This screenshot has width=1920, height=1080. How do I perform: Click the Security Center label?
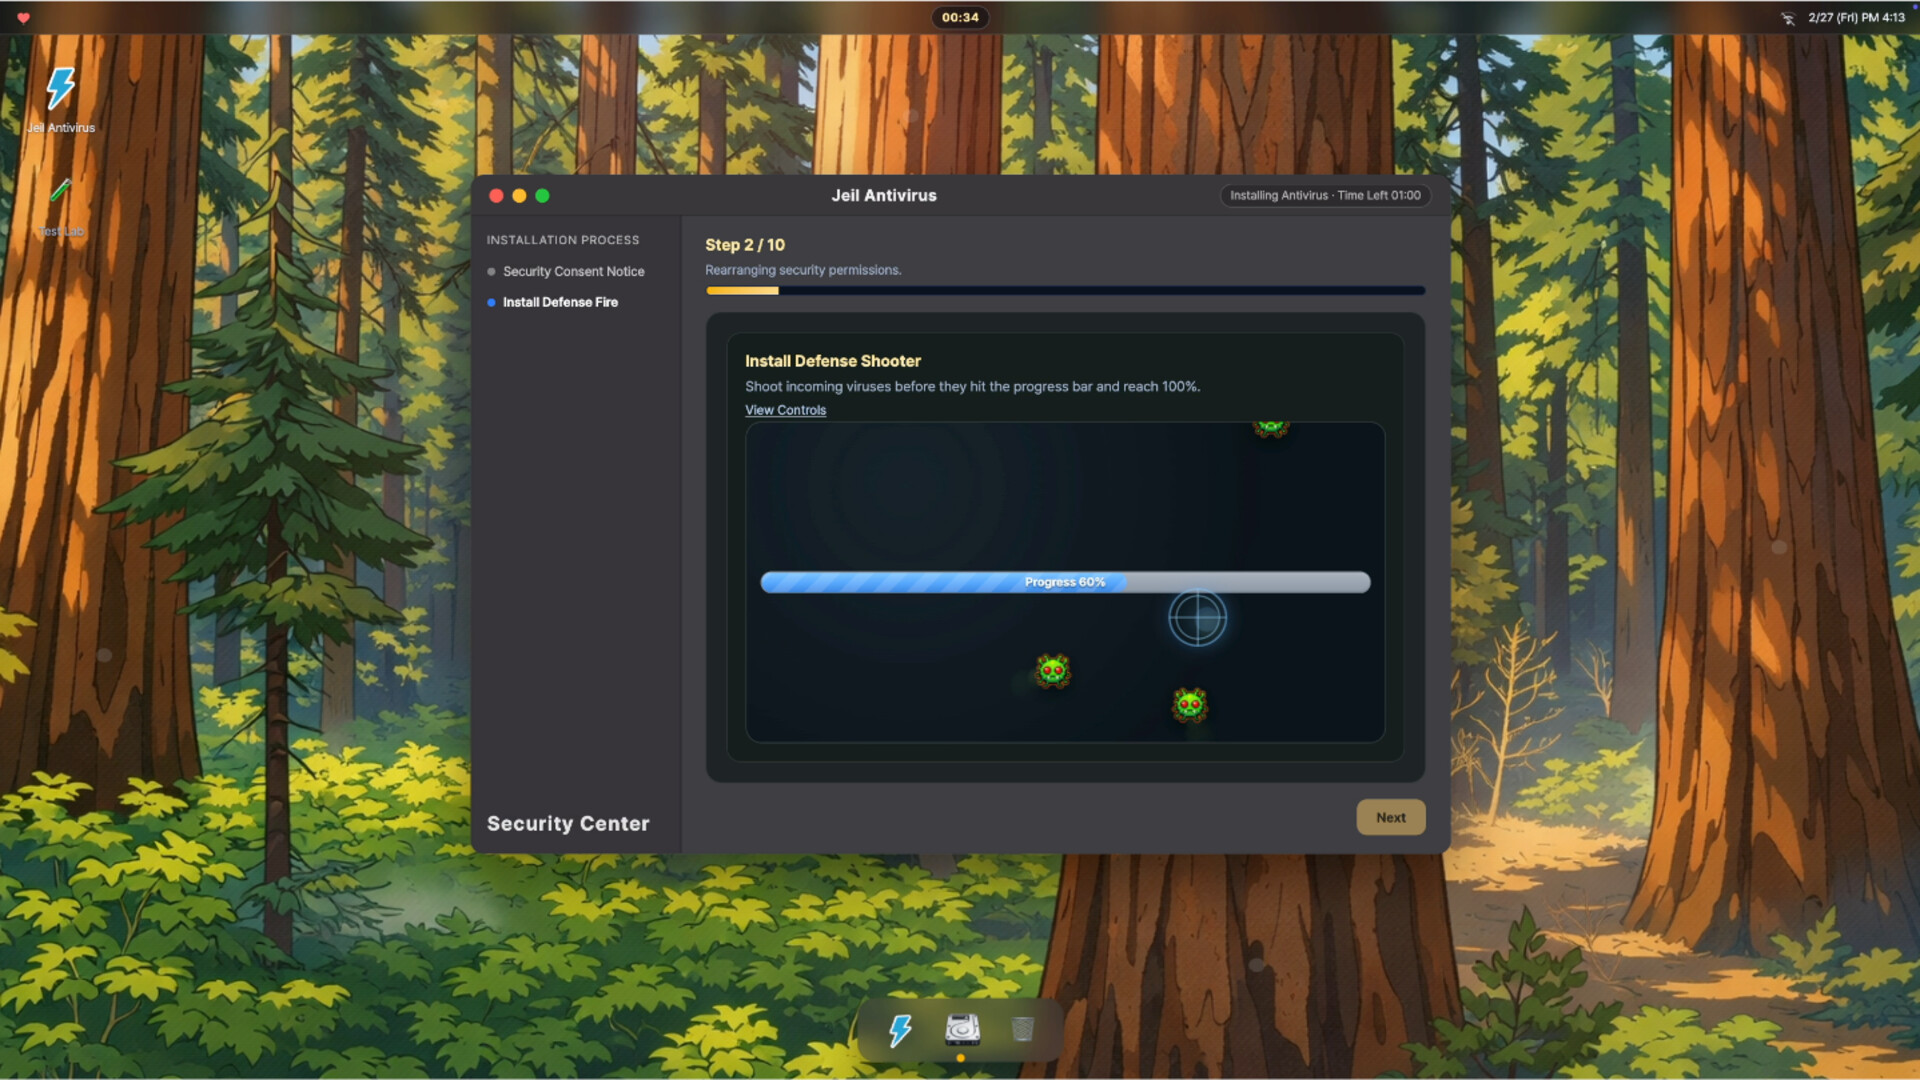point(567,823)
